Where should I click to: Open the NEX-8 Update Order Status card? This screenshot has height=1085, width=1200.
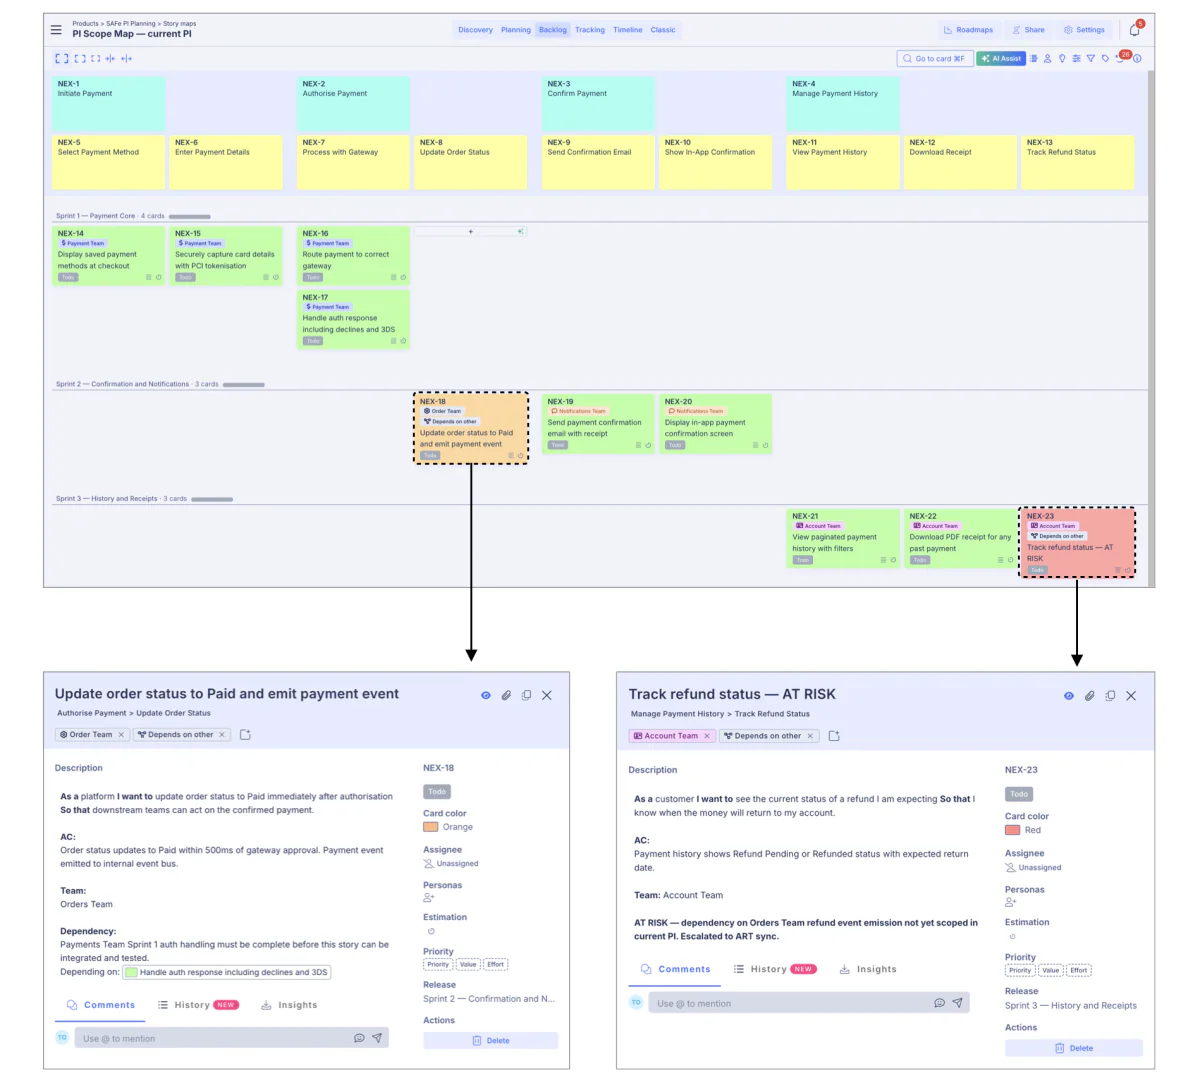click(470, 162)
